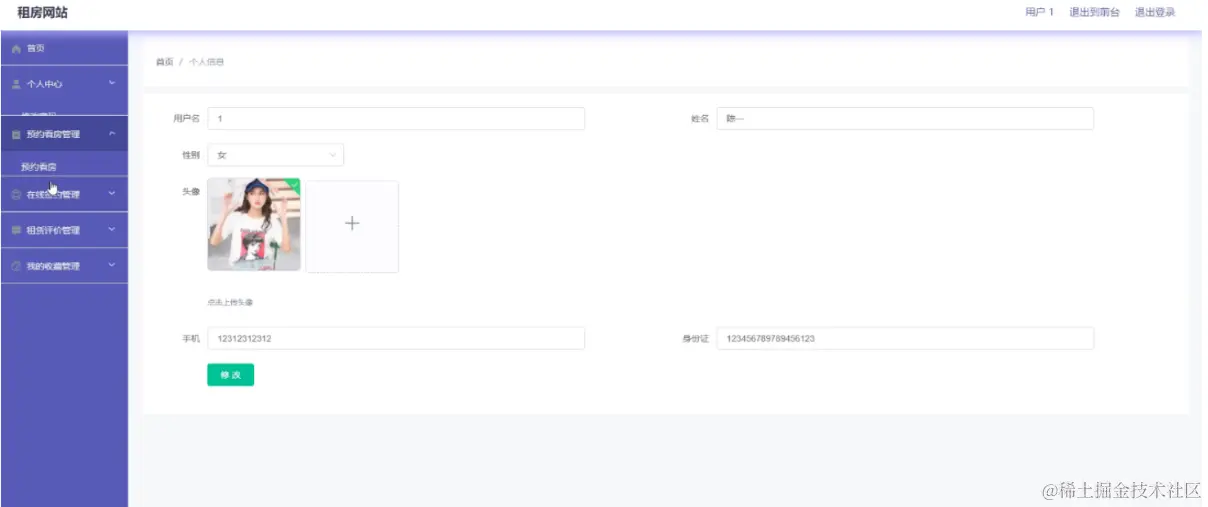Open the 首页 sidebar menu item
The height and width of the screenshot is (507, 1208).
(x=64, y=48)
